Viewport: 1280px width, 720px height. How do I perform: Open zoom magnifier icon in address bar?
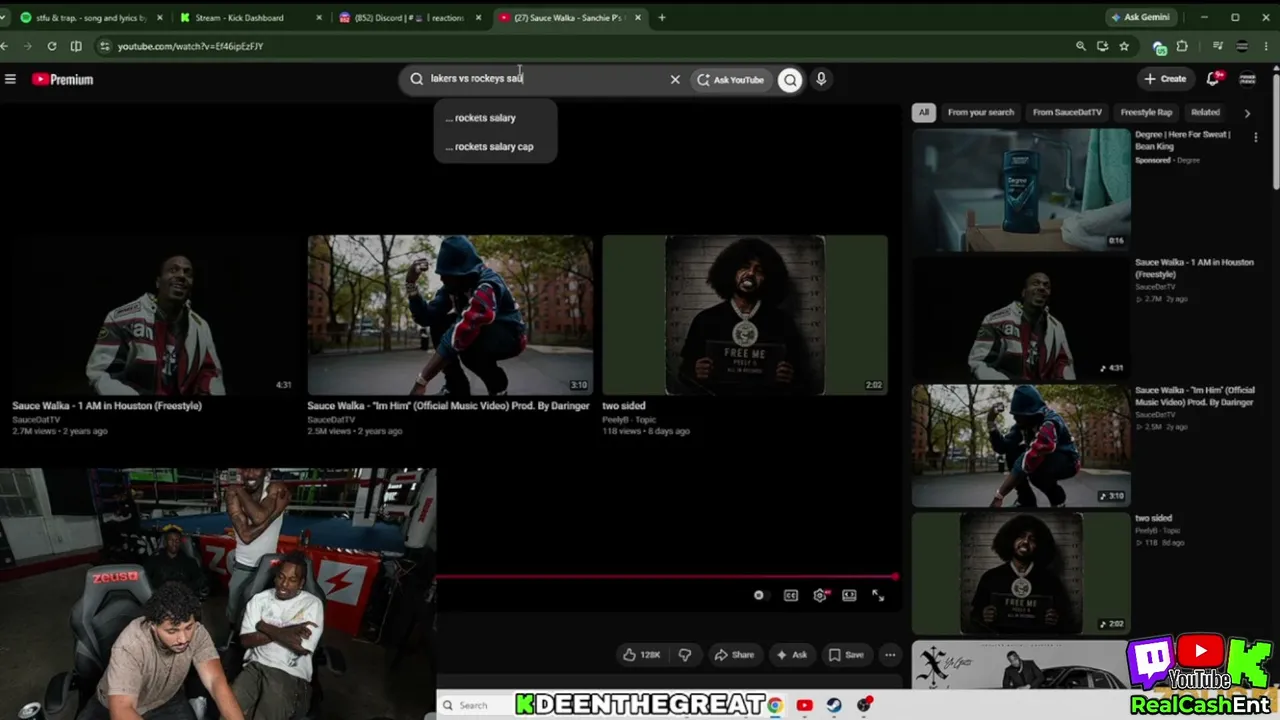[1080, 46]
